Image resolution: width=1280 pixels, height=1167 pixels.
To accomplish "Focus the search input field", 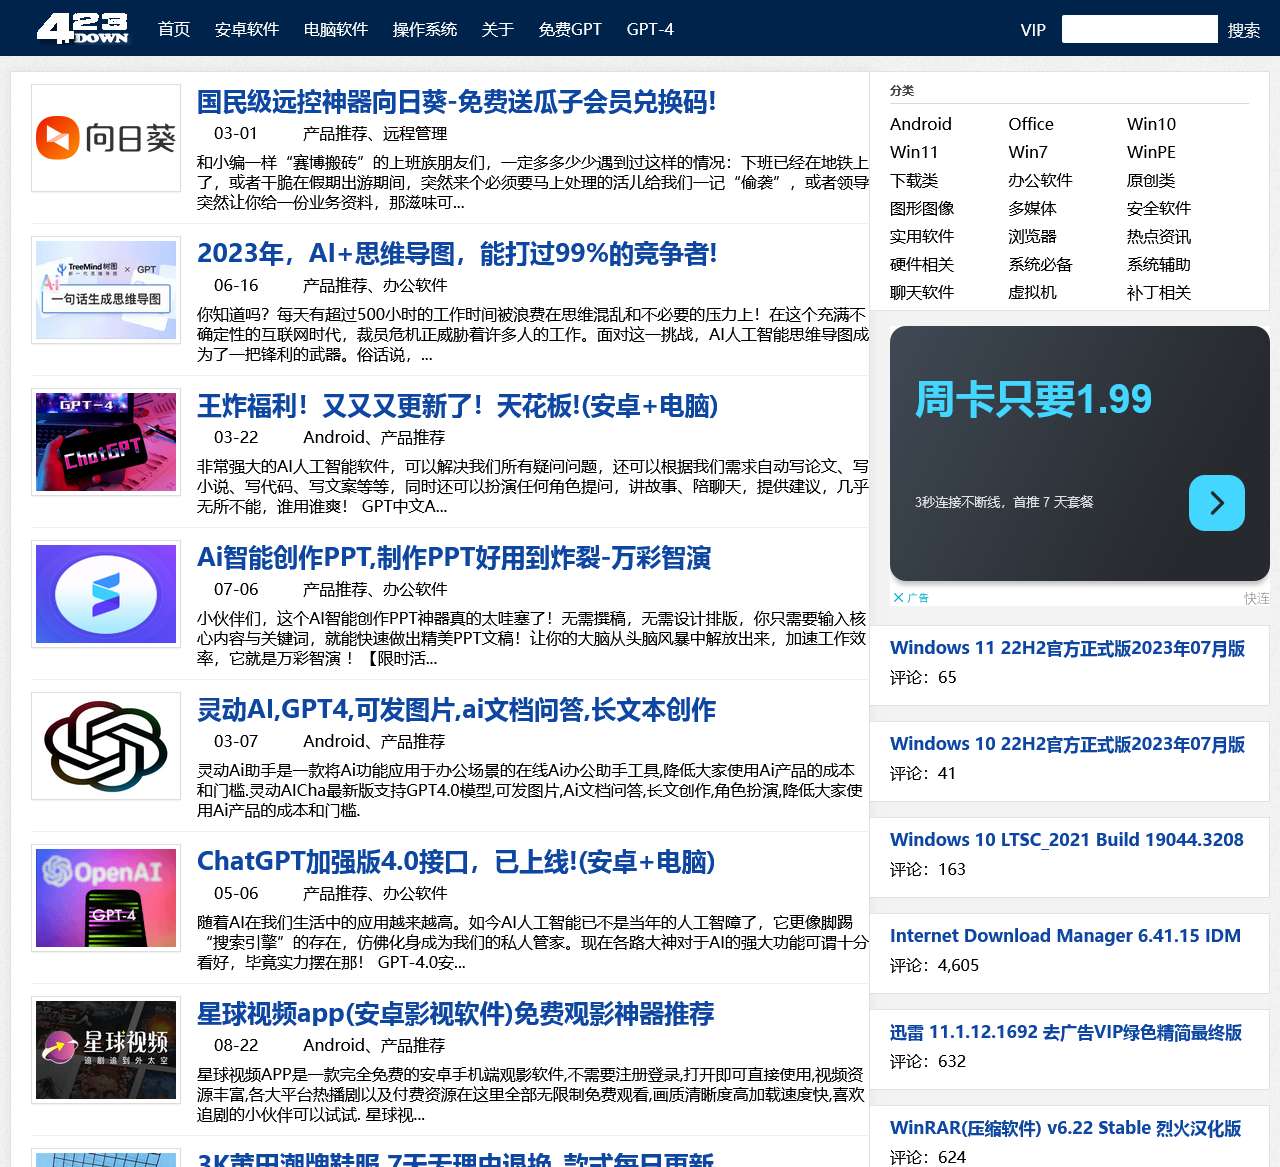I will 1139,29.
